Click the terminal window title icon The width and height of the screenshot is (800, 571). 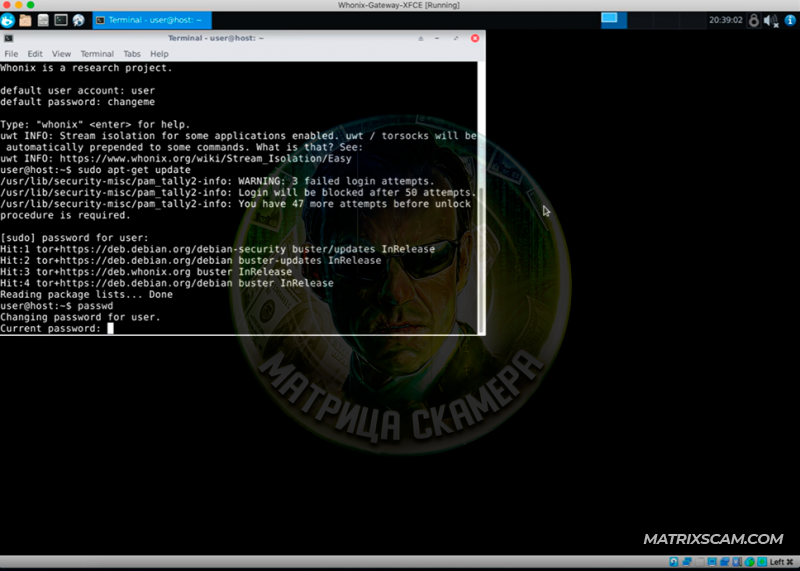pos(8,38)
